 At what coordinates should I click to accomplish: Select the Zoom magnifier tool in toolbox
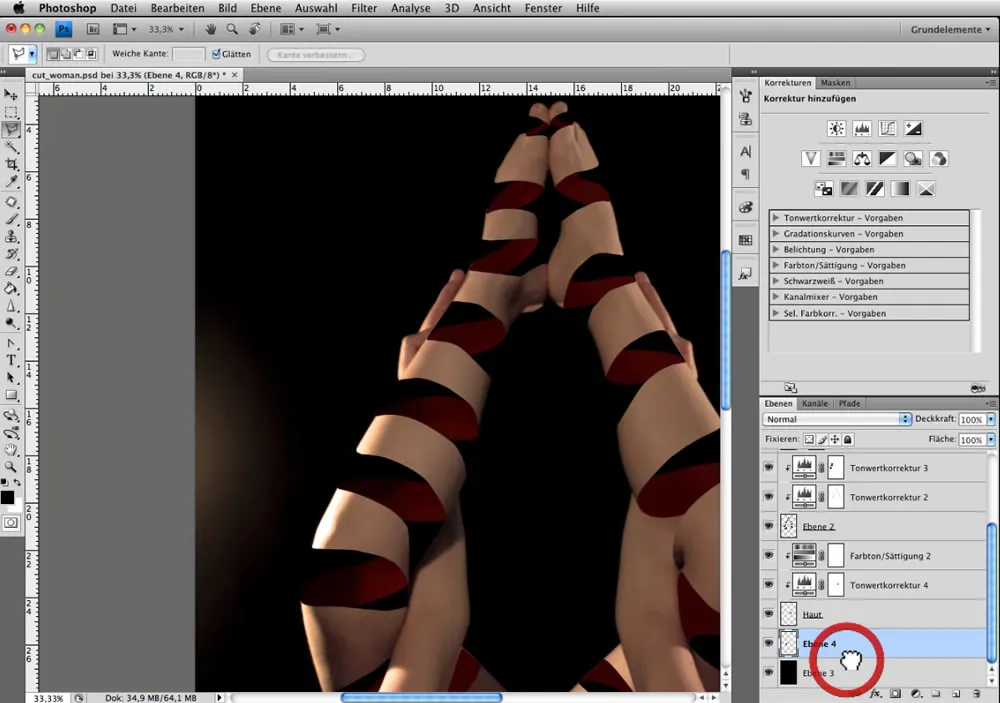click(12, 467)
